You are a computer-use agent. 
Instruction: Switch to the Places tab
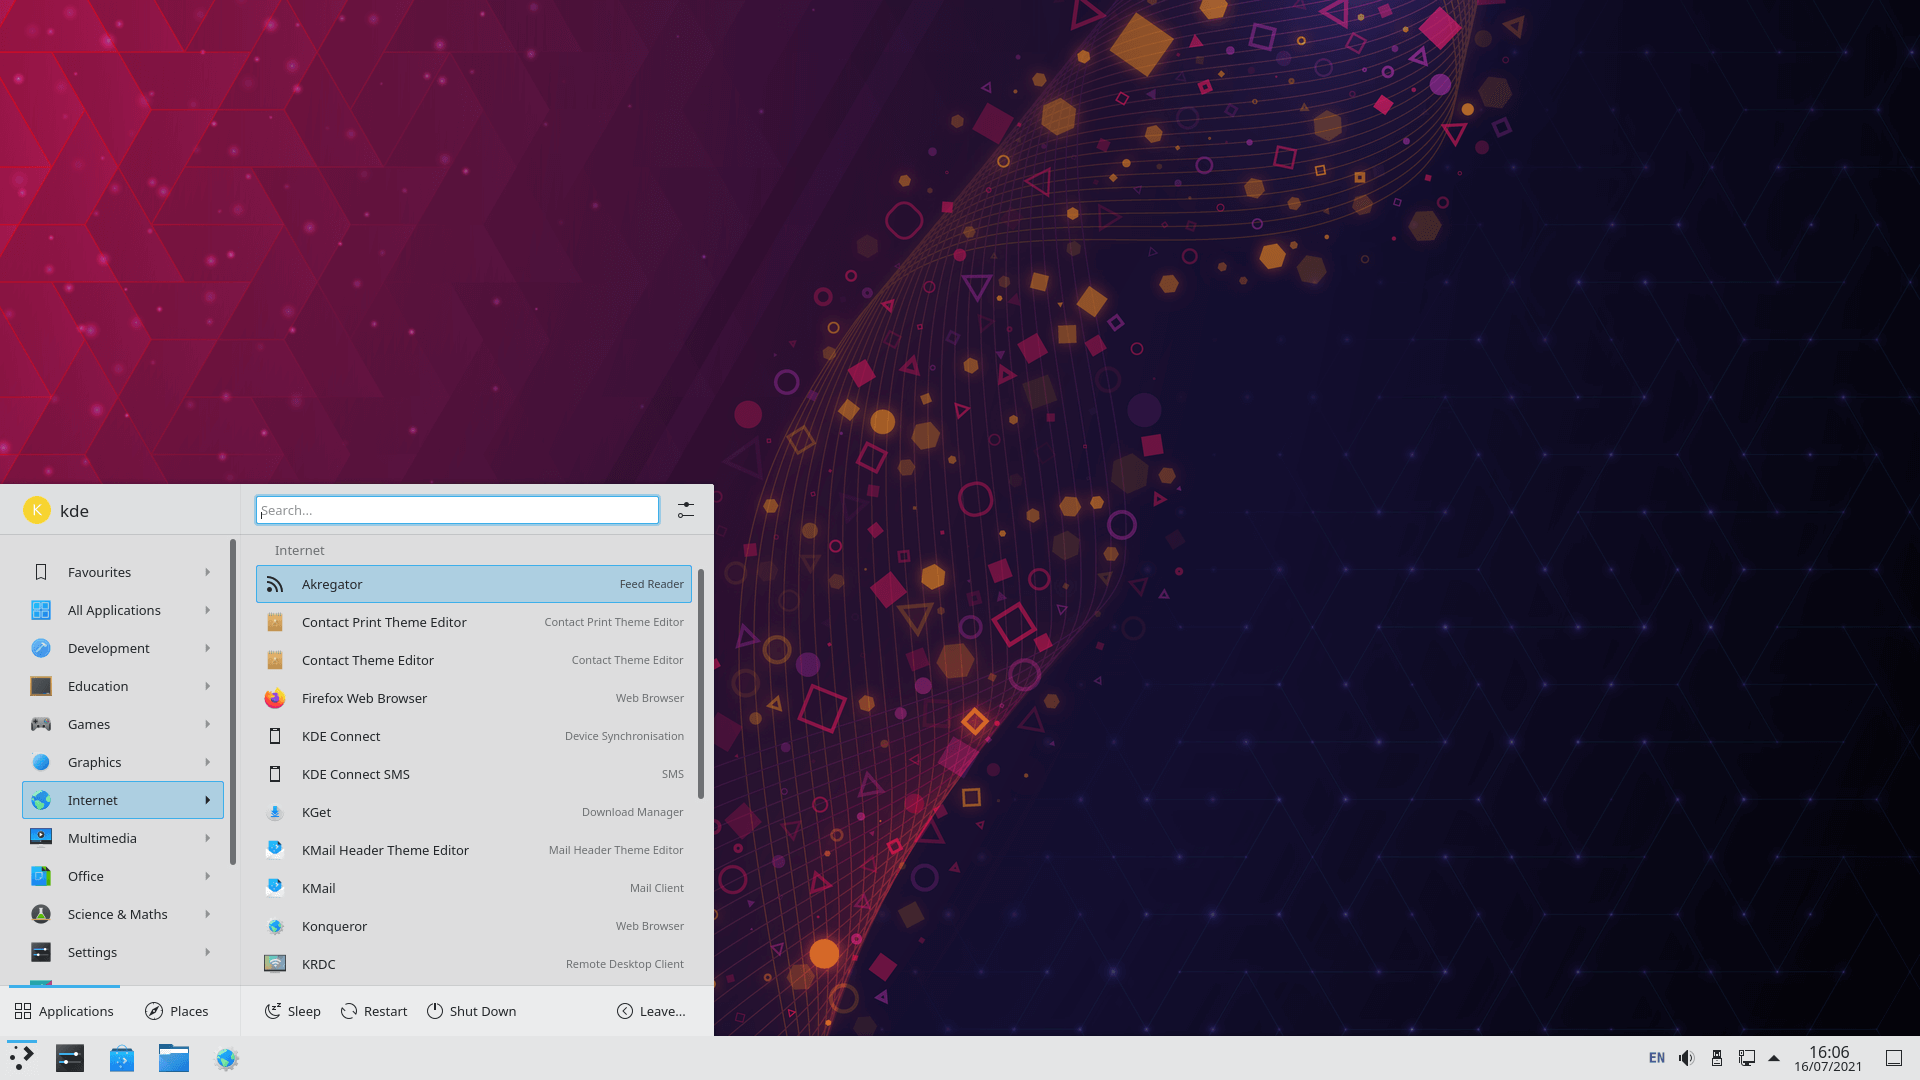coord(177,1011)
